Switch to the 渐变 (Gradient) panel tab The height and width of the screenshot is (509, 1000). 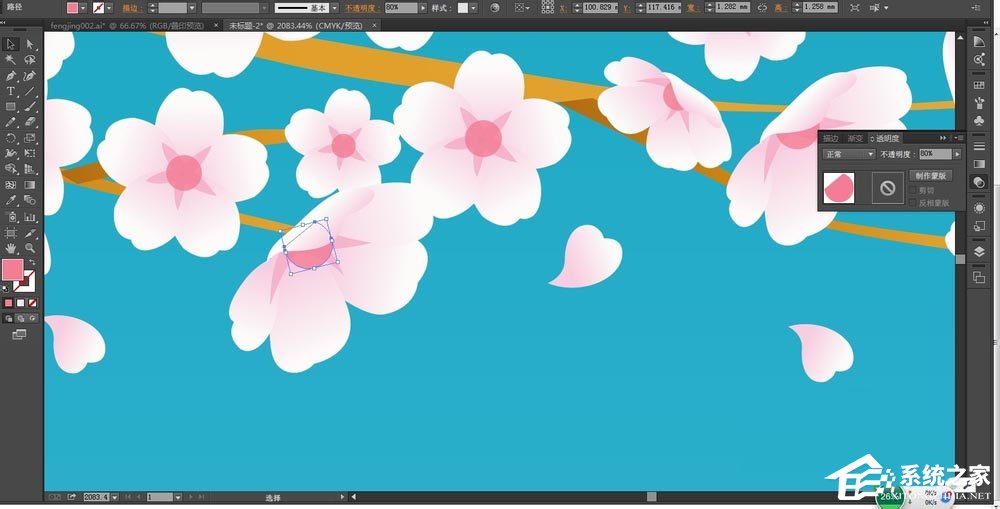(855, 138)
